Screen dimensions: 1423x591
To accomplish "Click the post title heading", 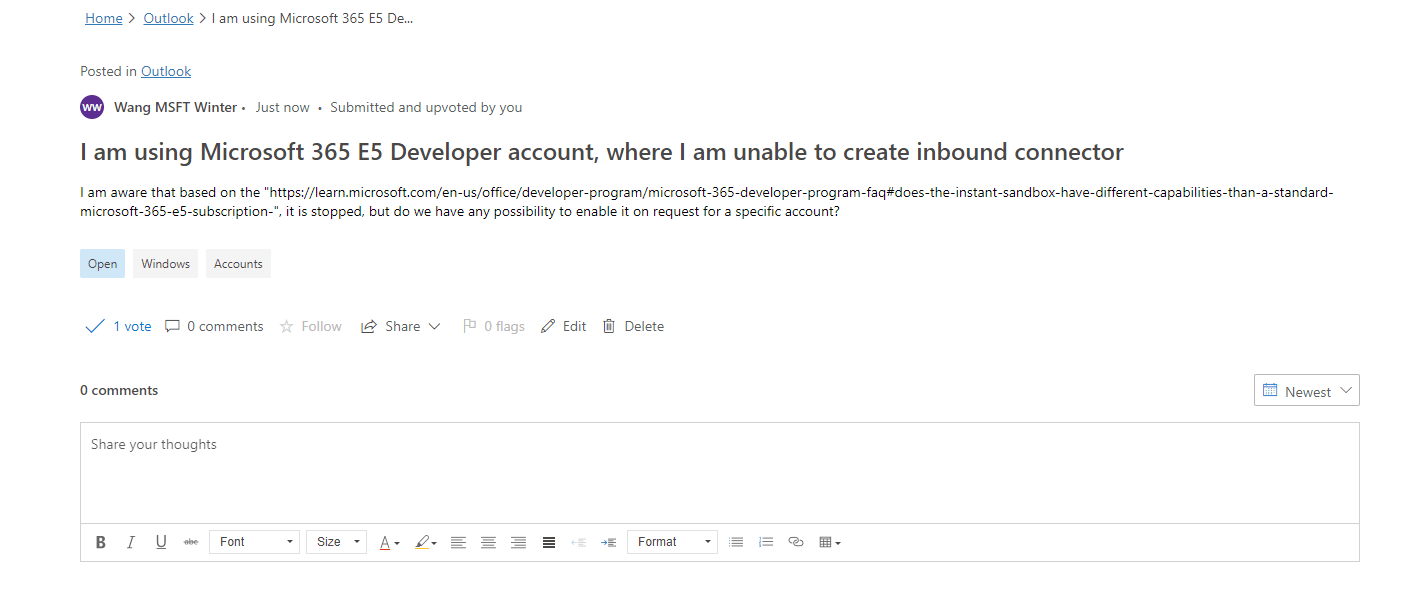I will tap(602, 152).
